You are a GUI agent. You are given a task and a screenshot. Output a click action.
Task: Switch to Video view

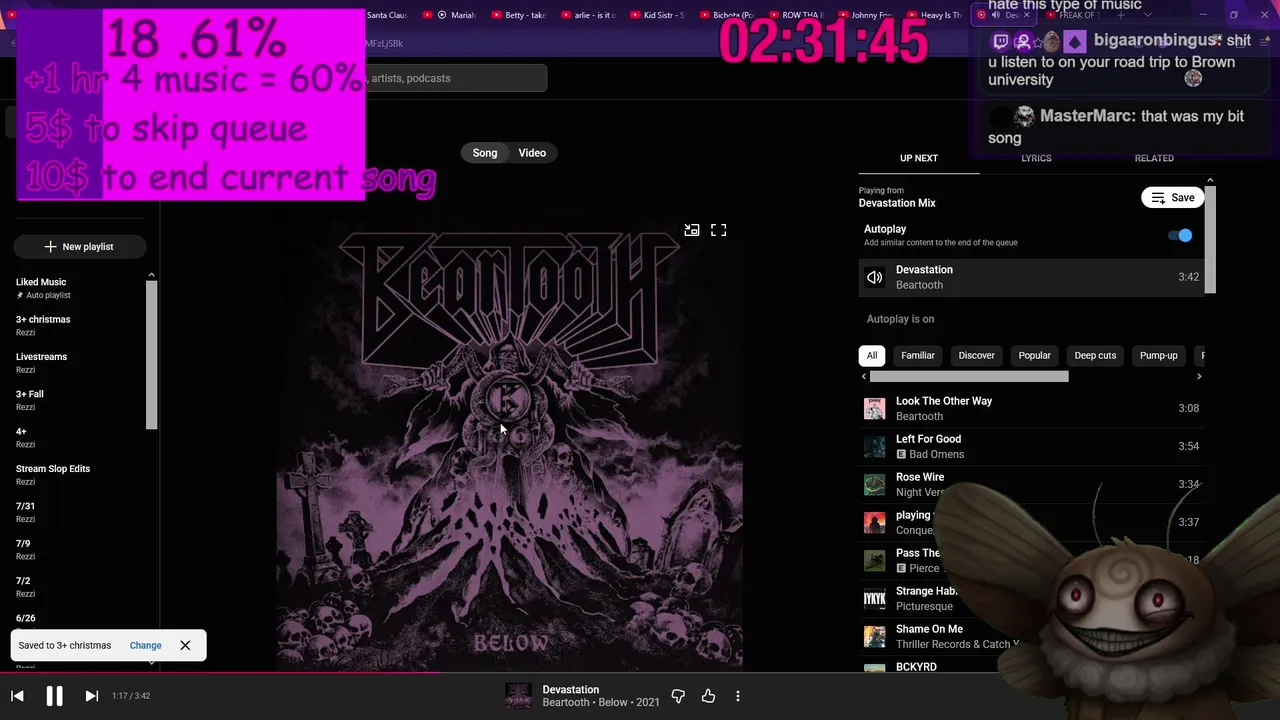tap(532, 153)
